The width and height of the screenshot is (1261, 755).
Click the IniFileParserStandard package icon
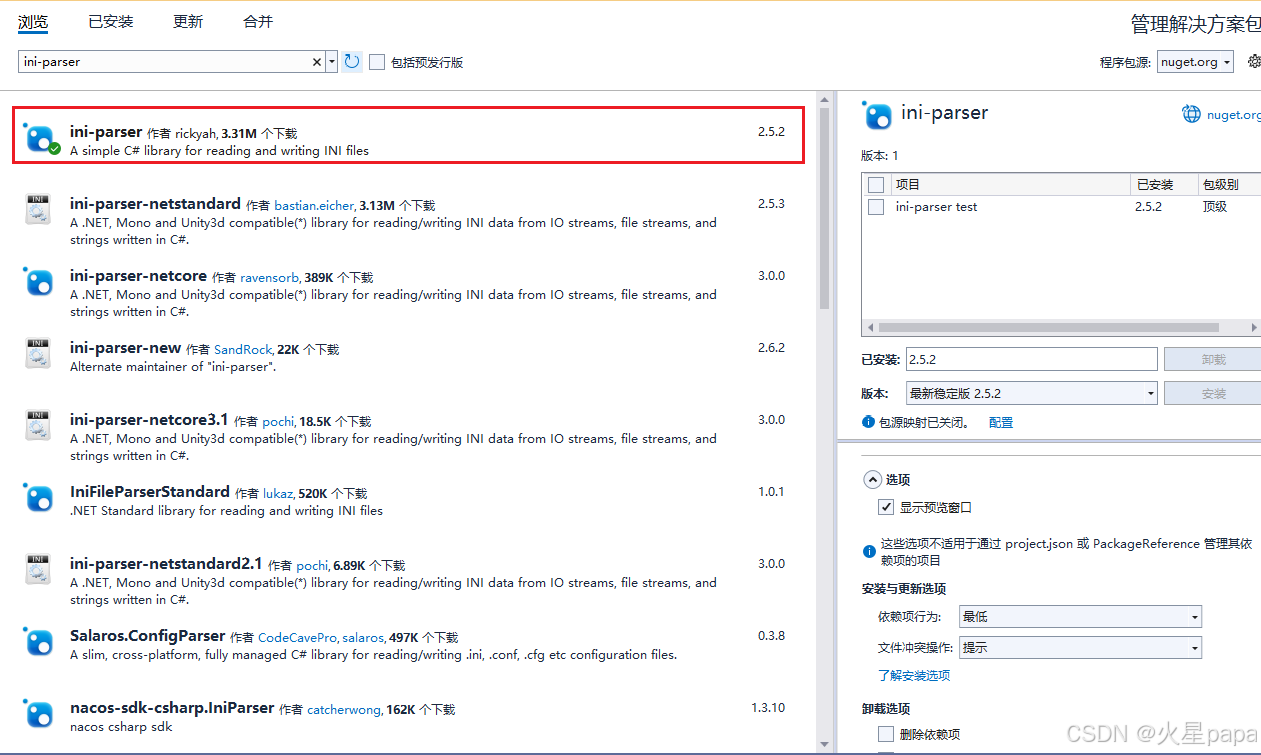pos(38,498)
